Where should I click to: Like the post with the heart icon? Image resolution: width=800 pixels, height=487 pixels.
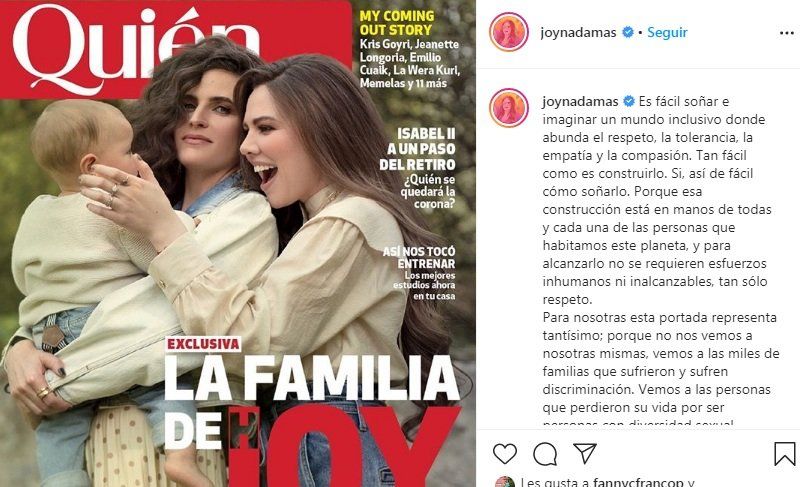tap(505, 453)
